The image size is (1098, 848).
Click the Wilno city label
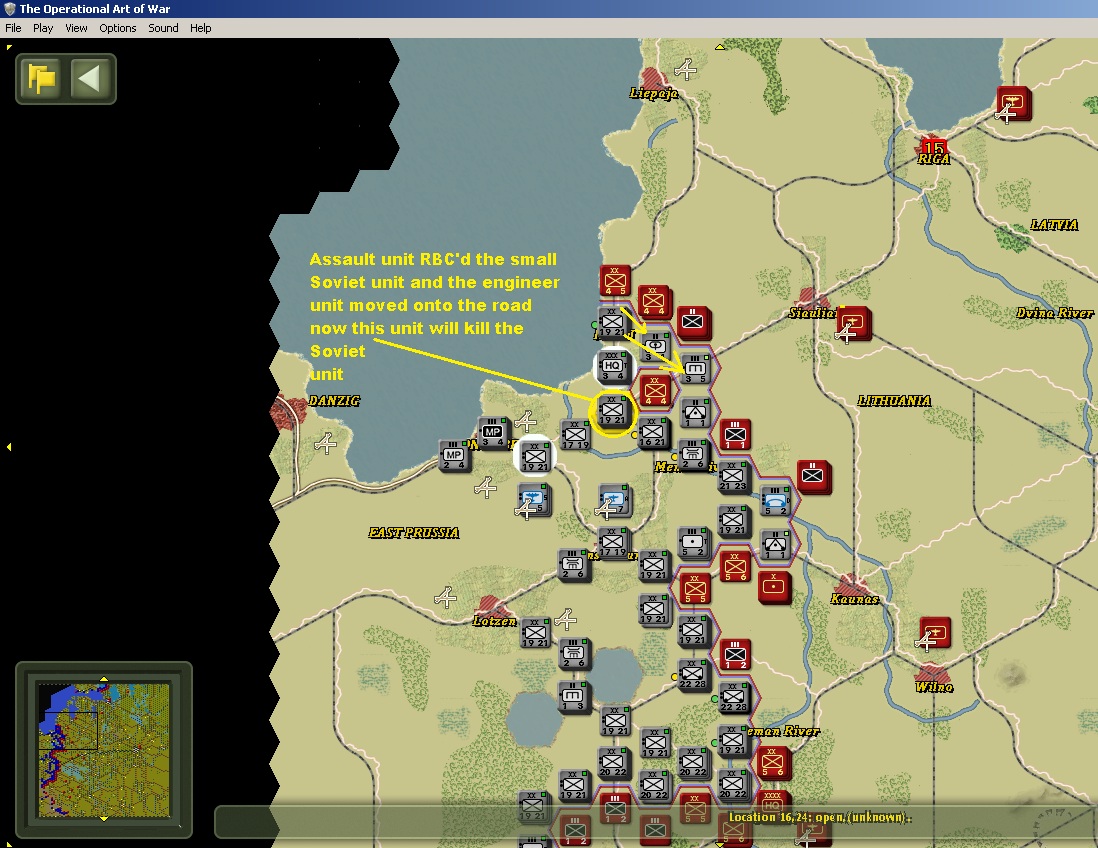point(934,687)
